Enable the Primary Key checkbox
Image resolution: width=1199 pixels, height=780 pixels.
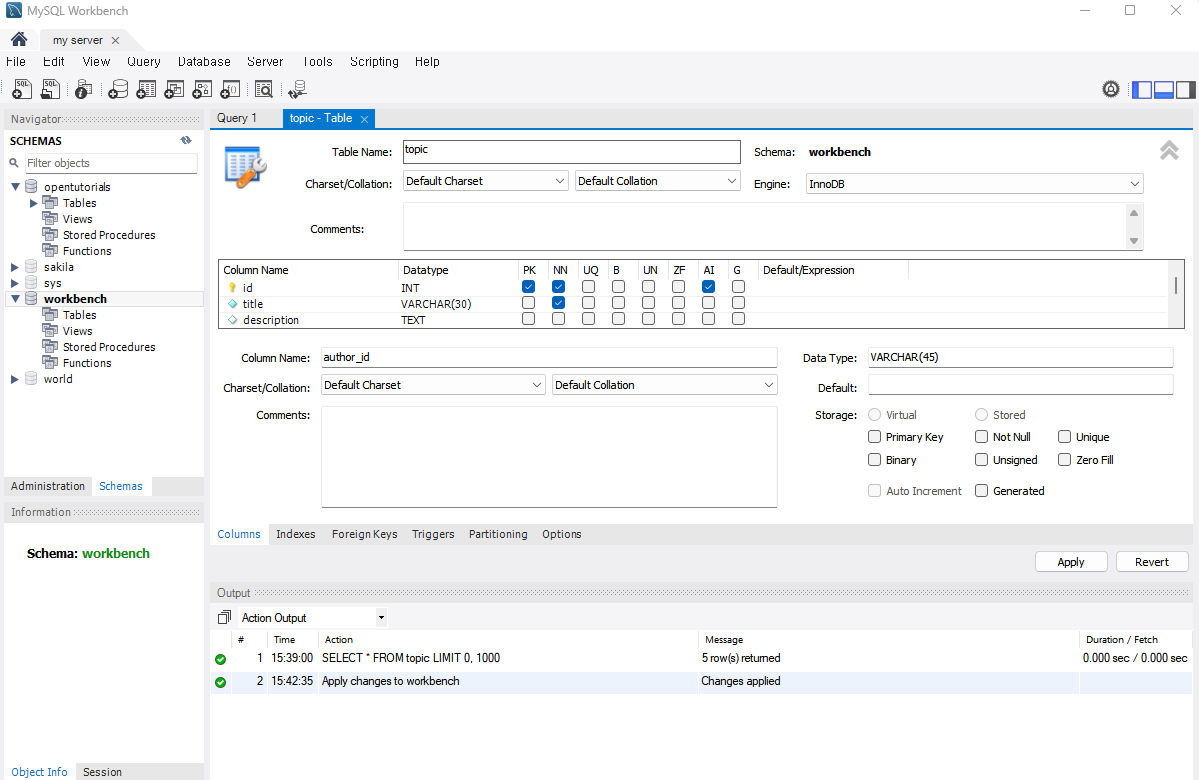pyautogui.click(x=875, y=437)
